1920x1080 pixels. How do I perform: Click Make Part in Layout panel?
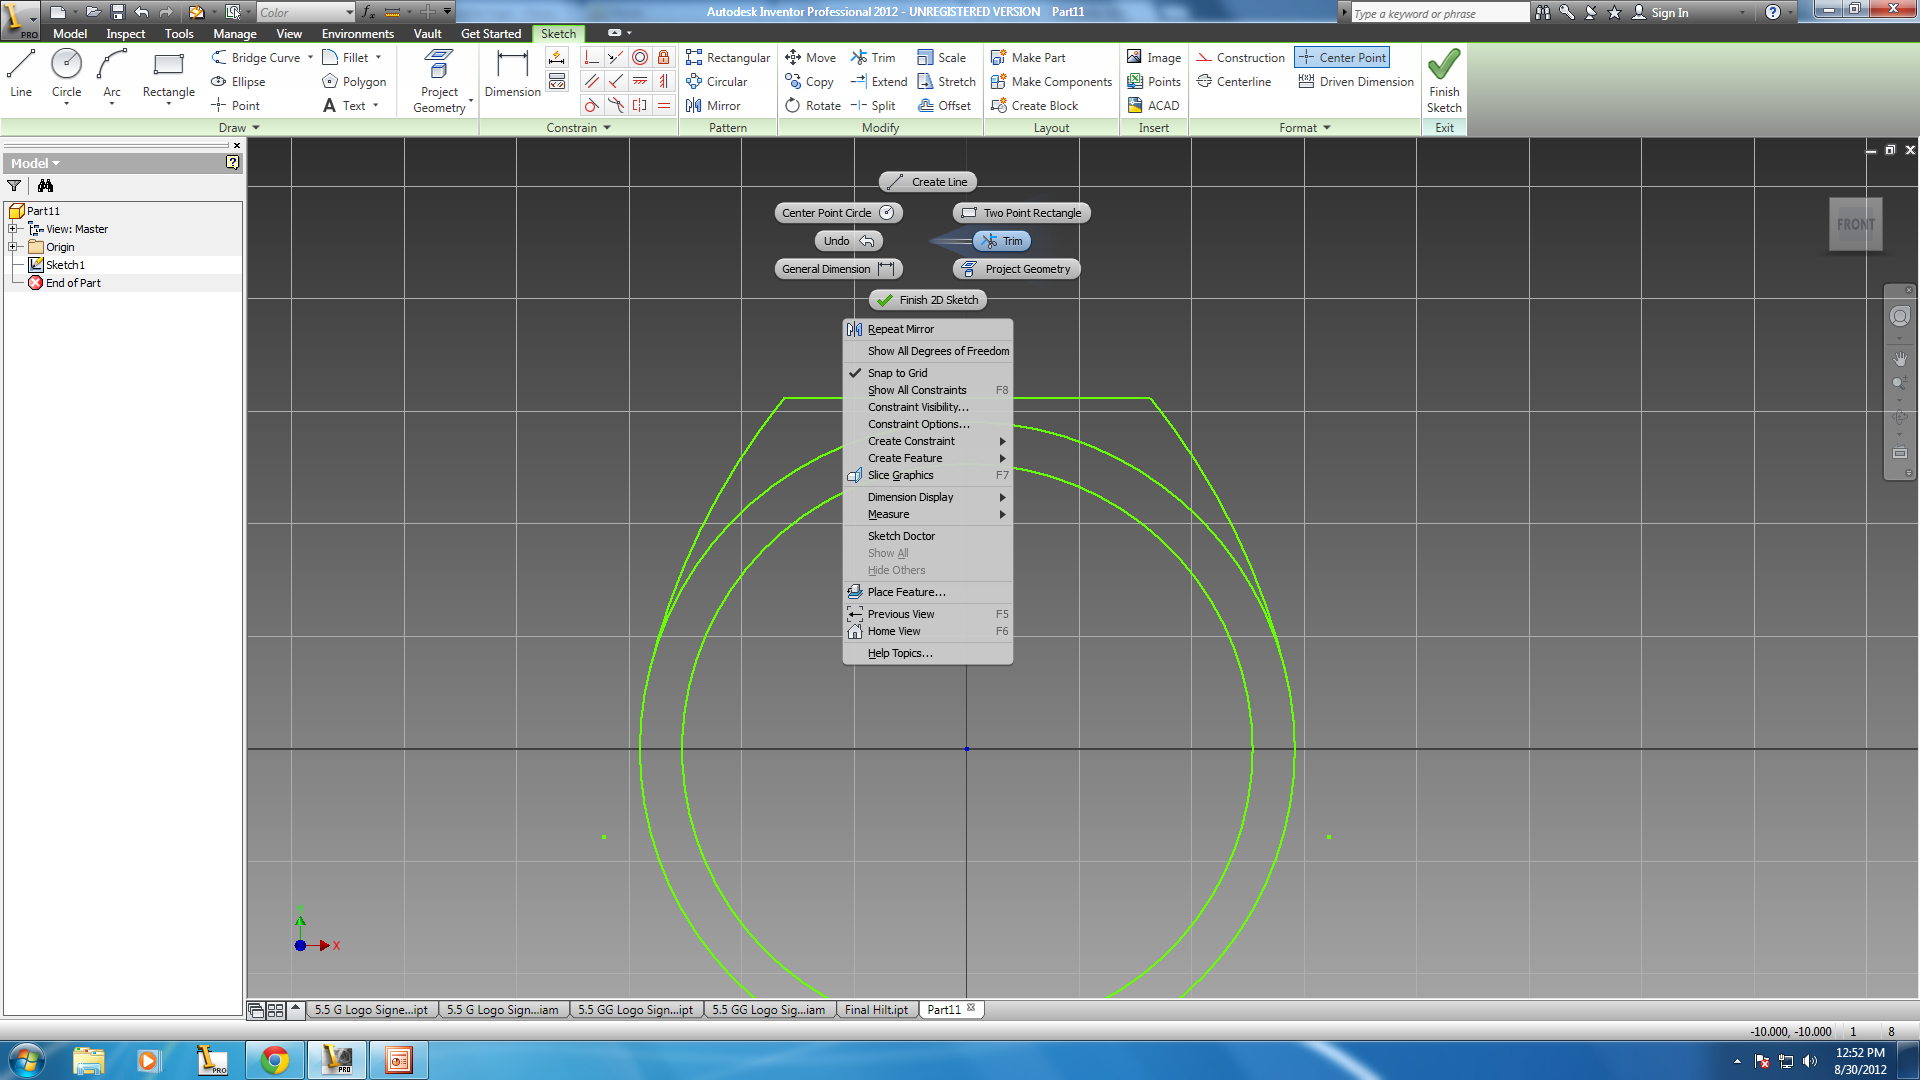[x=1028, y=58]
